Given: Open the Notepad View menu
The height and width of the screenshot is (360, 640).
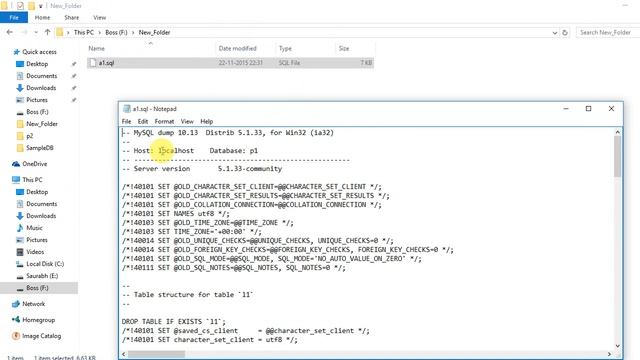Looking at the screenshot, I should pyautogui.click(x=187, y=121).
